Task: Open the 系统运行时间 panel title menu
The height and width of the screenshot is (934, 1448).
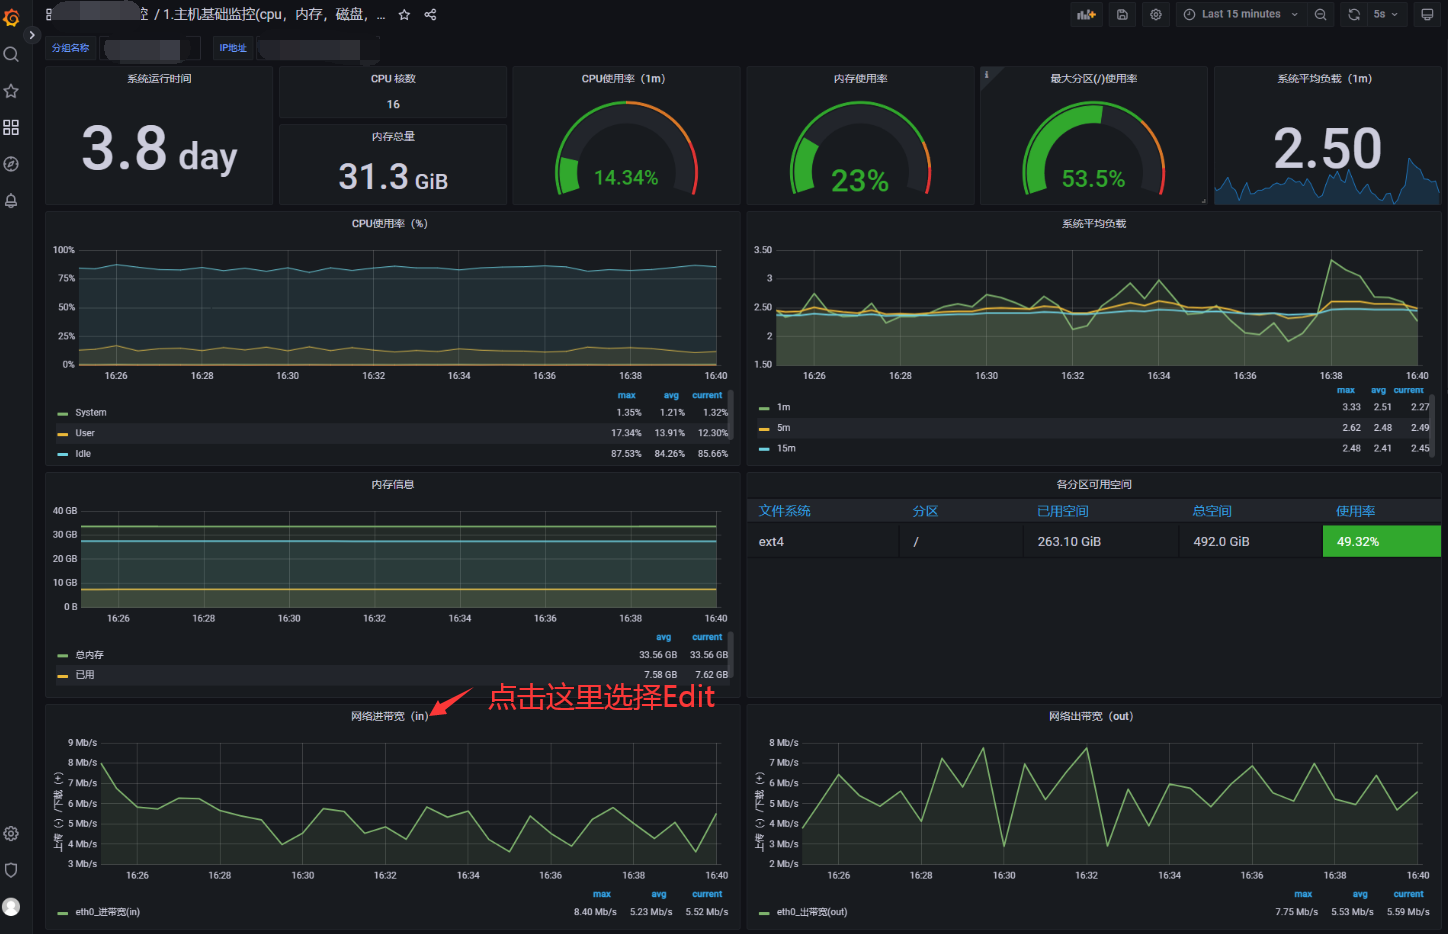Action: tap(159, 79)
